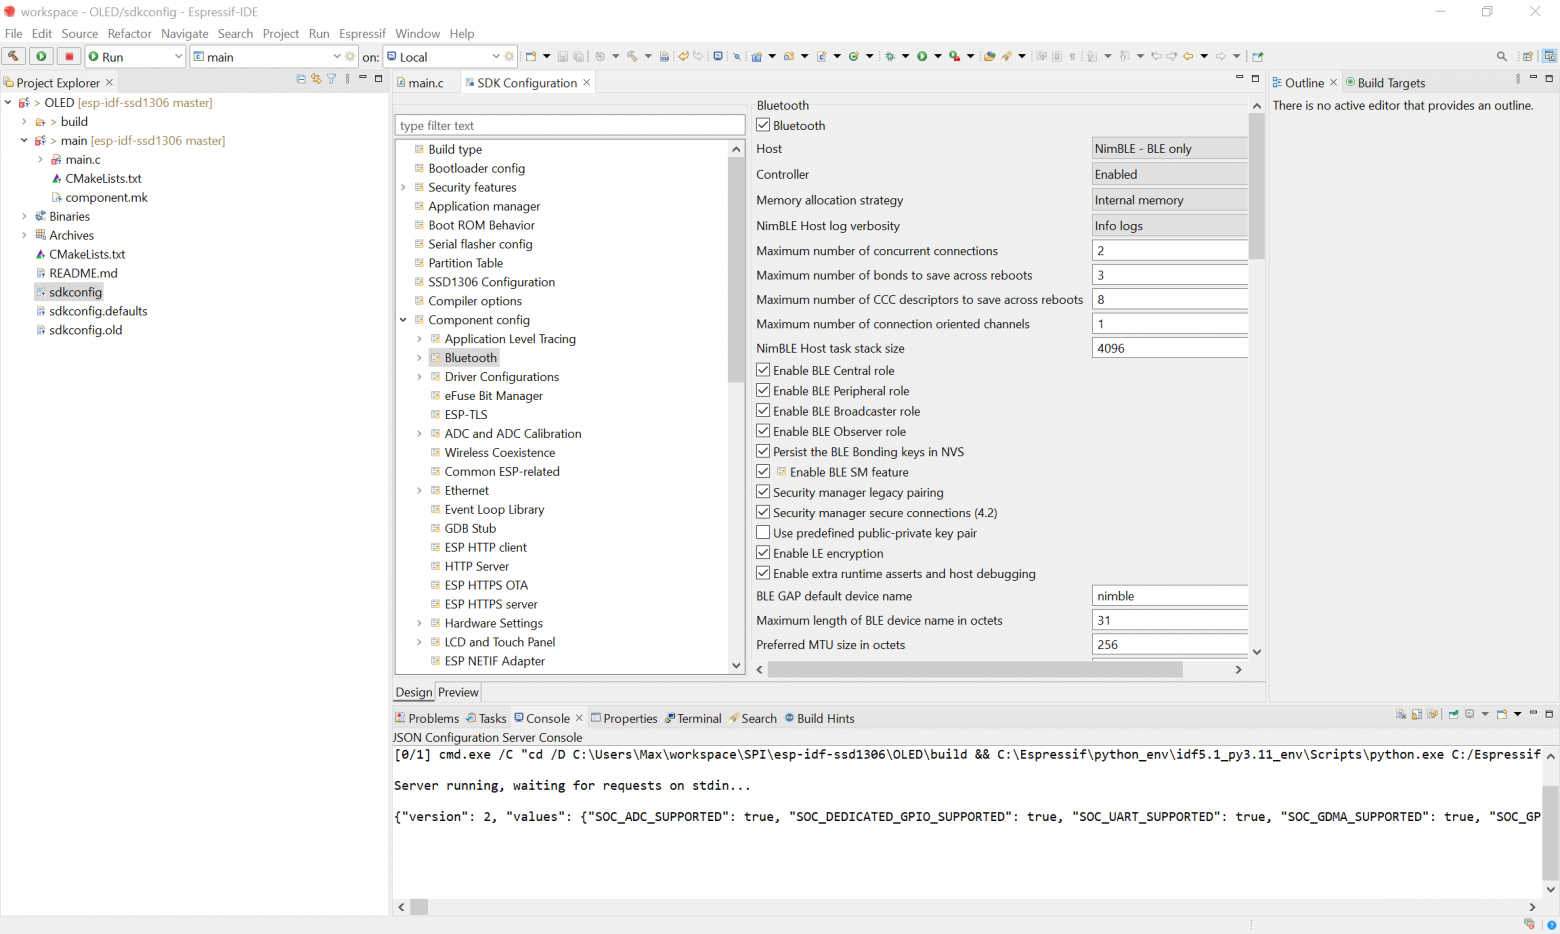Stop the running application with red square icon
1560x934 pixels.
click(67, 57)
